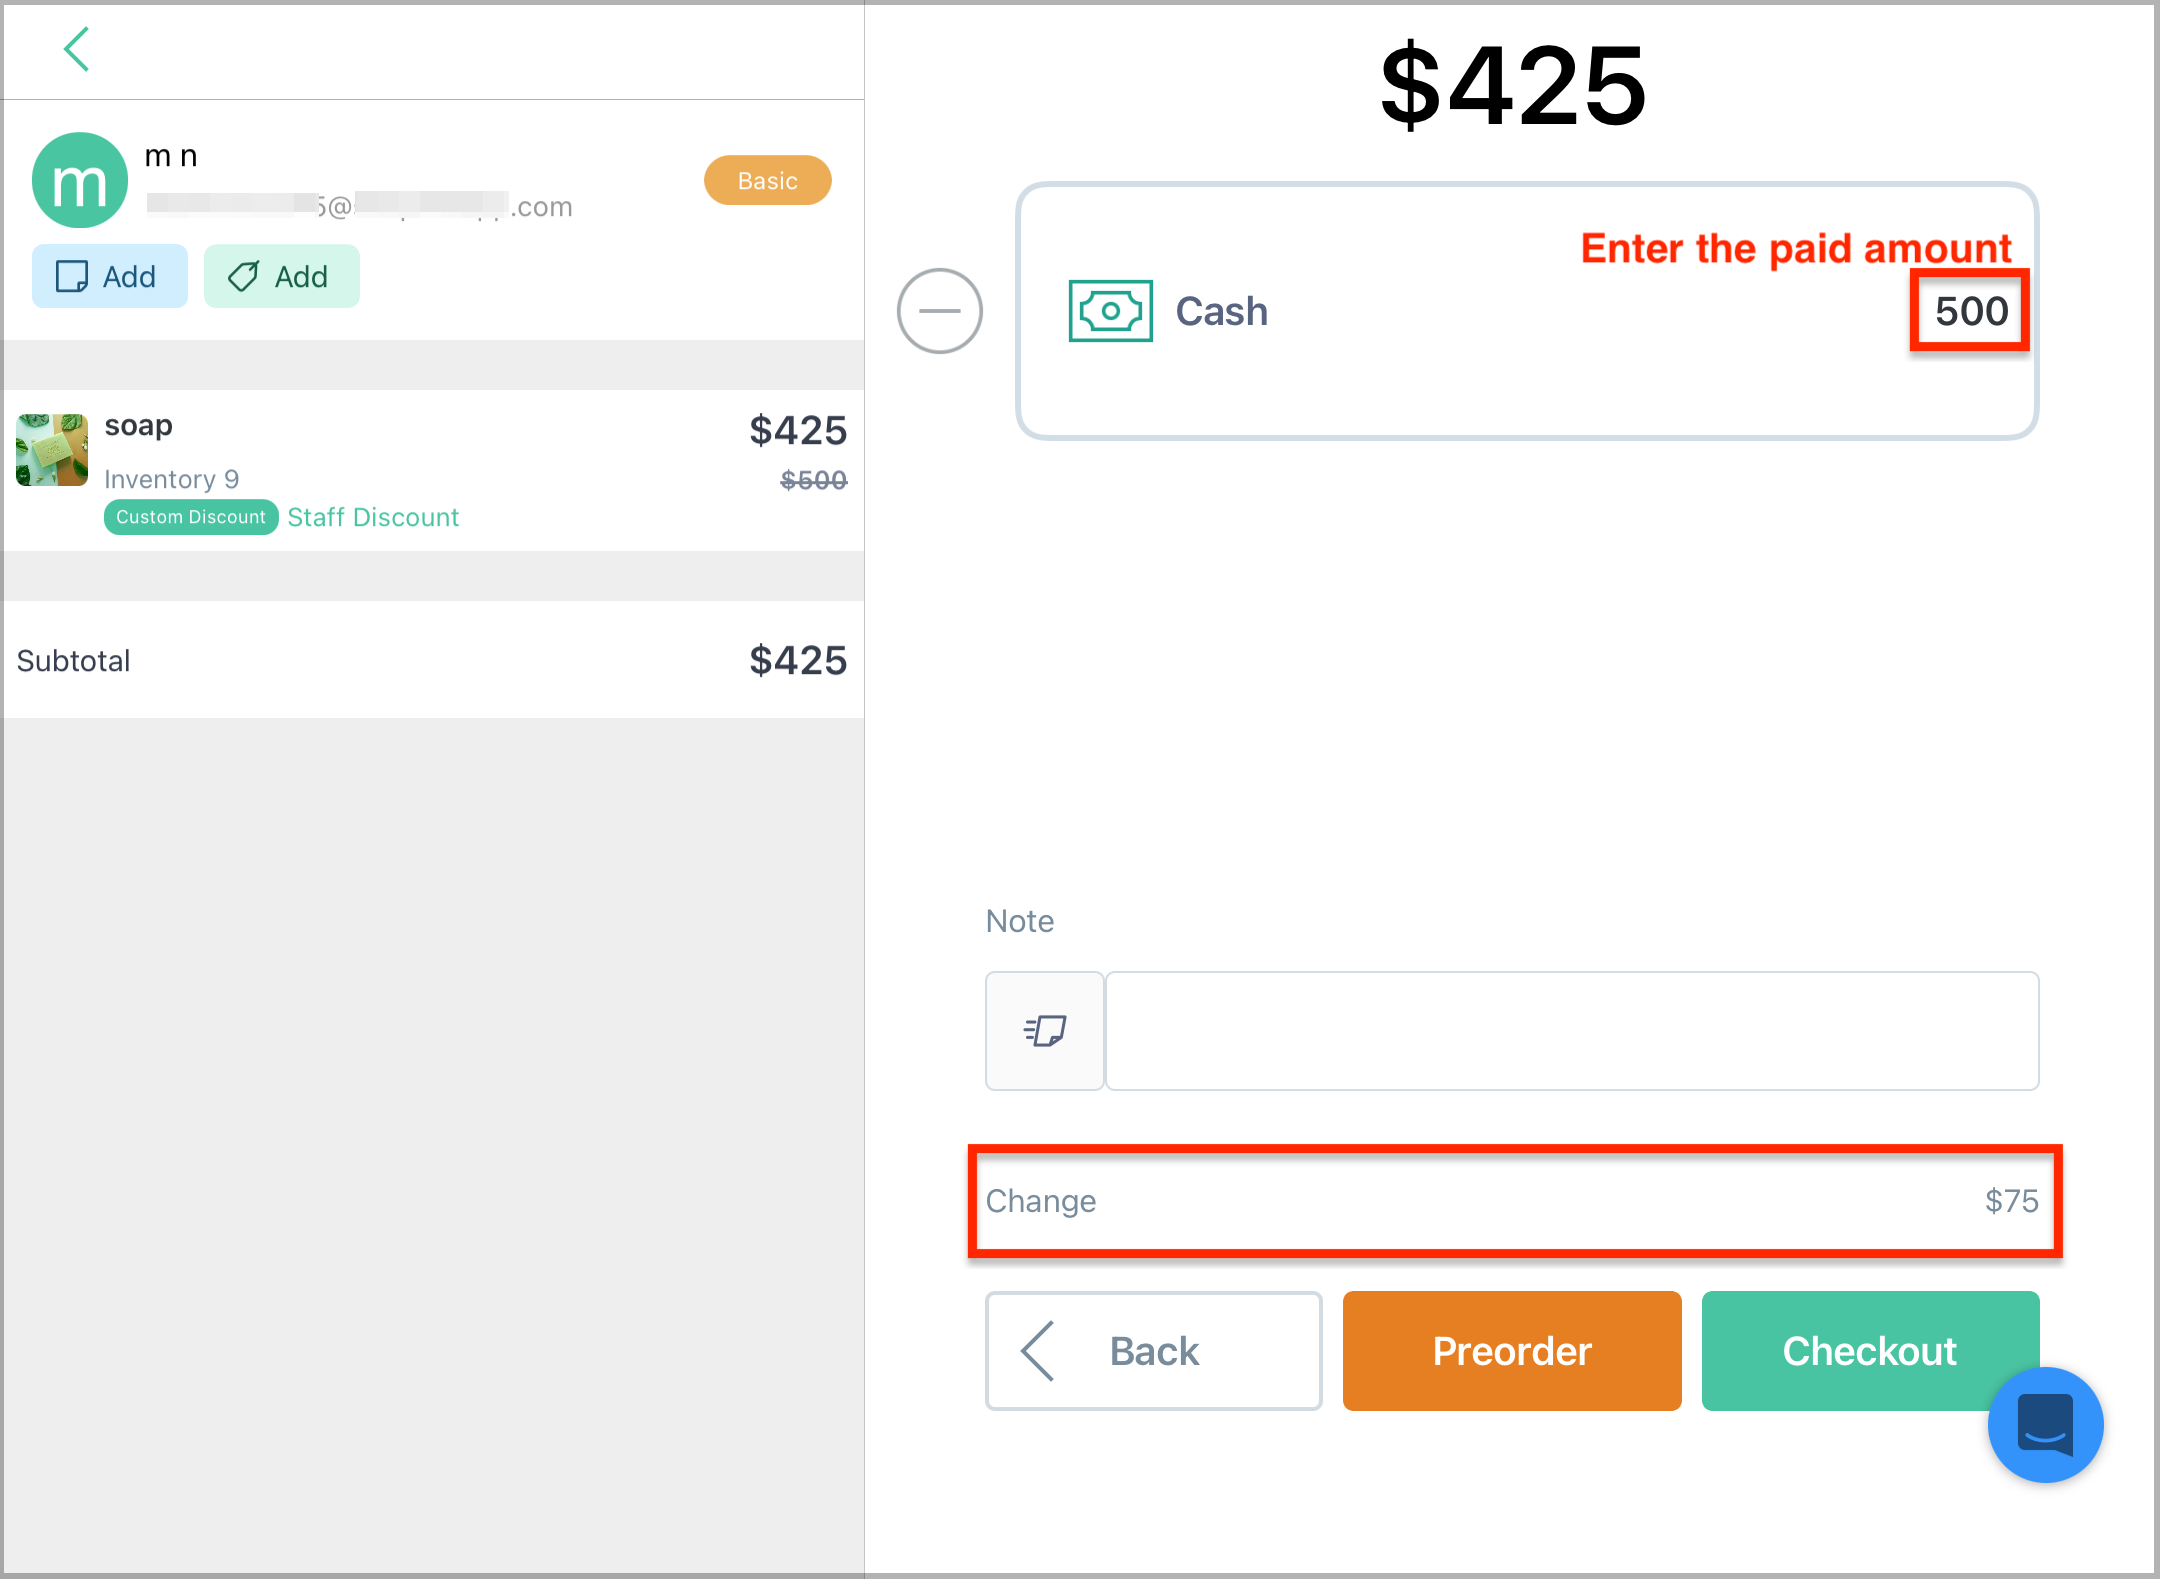Select the green cash banknote icon
Image resolution: width=2160 pixels, height=1579 pixels.
(1110, 311)
